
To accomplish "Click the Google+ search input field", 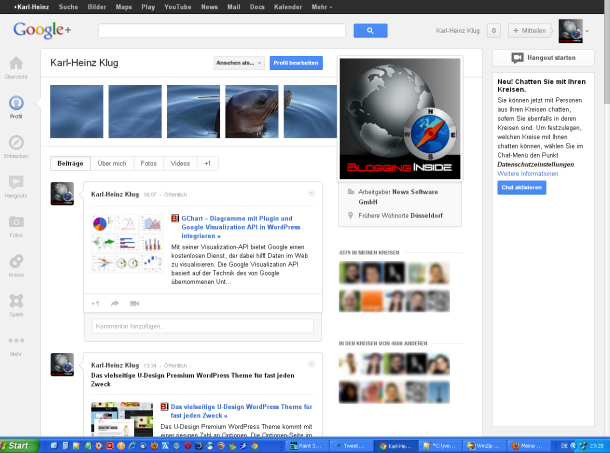I will (x=222, y=31).
